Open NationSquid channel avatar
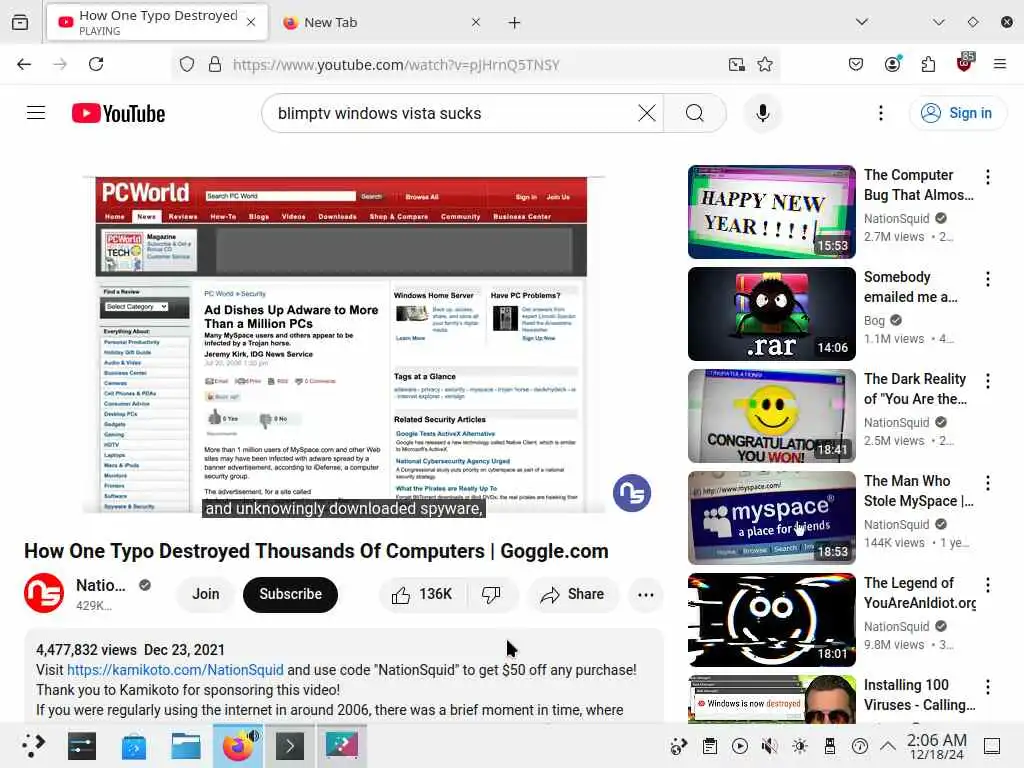Viewport: 1024px width, 768px height. pos(44,593)
